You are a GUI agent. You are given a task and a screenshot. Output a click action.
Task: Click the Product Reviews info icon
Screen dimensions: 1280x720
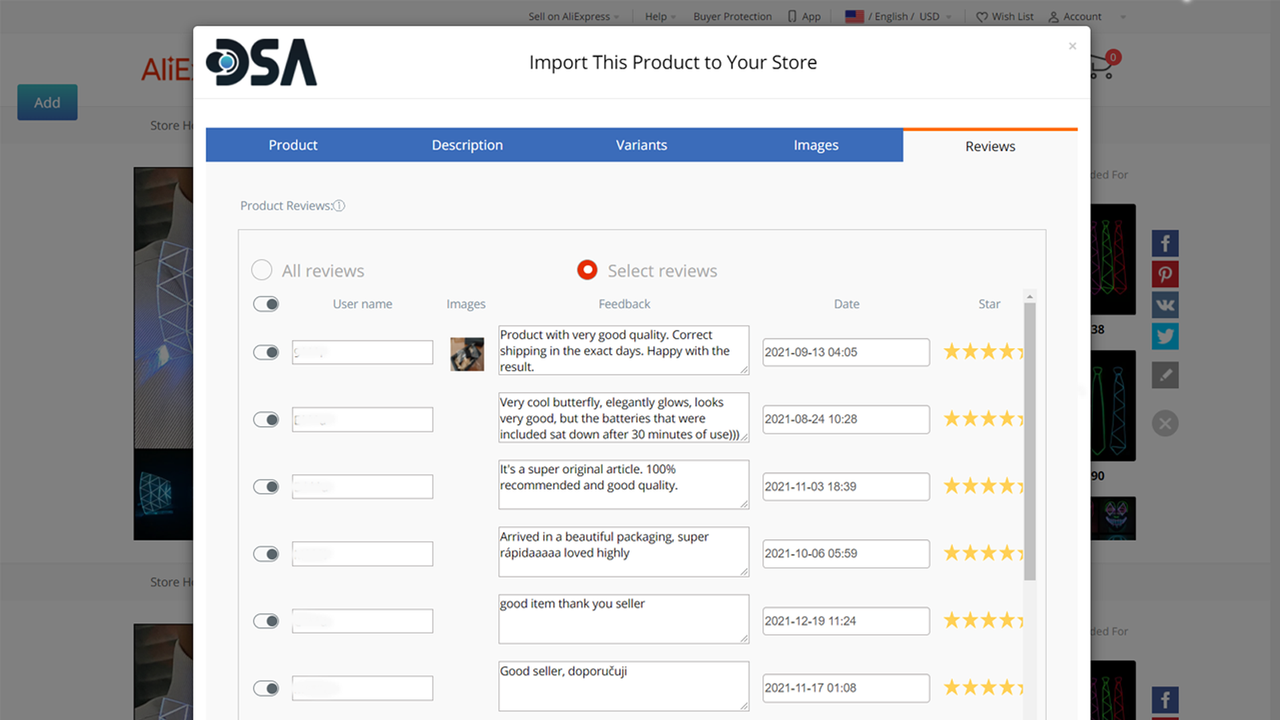[339, 205]
